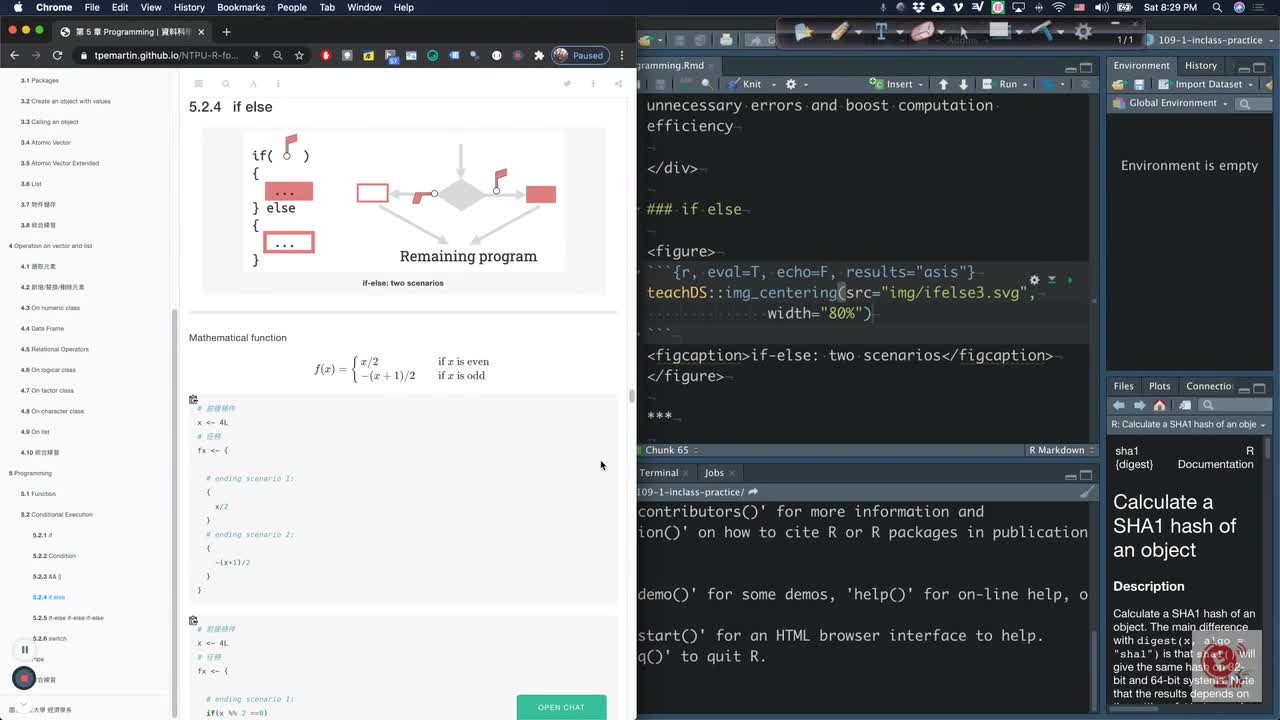Open Spotlight search in menu bar
This screenshot has width=1280, height=720.
[1217, 7]
